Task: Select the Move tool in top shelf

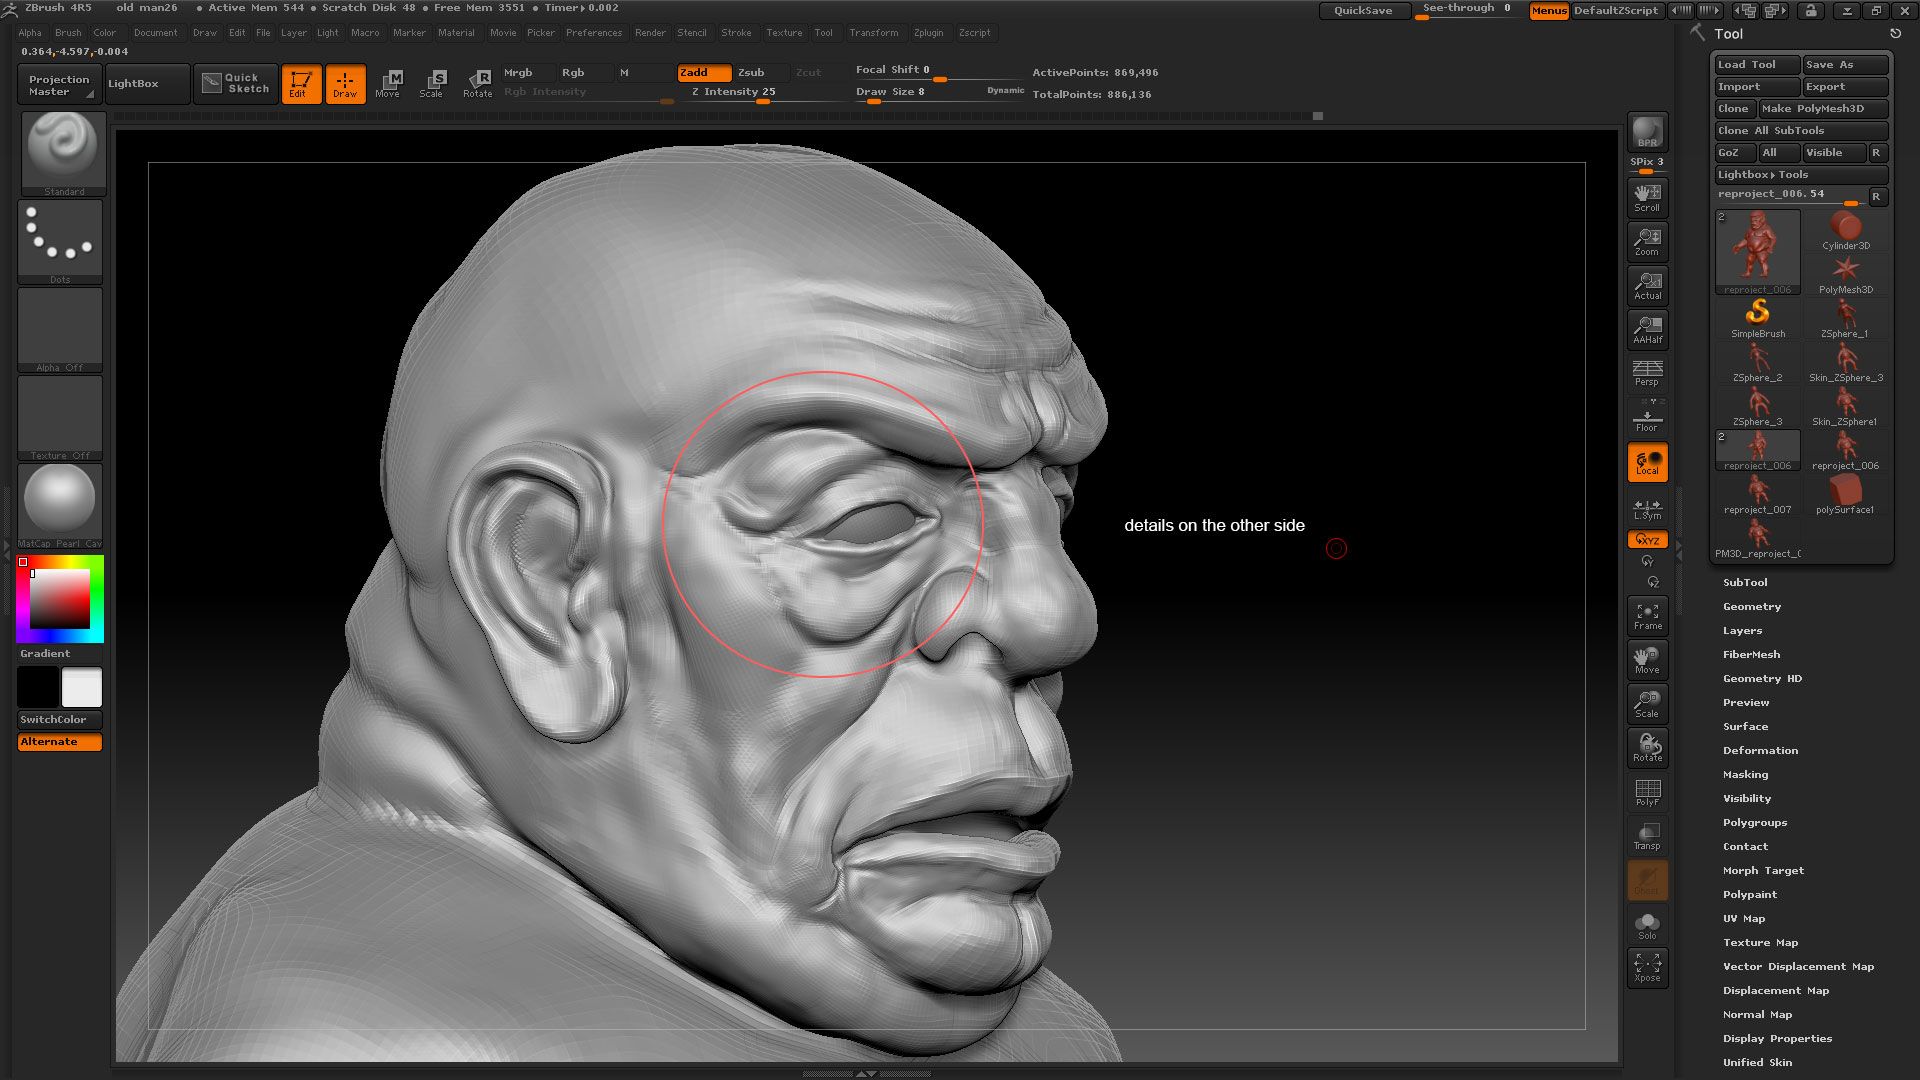Action: point(388,83)
